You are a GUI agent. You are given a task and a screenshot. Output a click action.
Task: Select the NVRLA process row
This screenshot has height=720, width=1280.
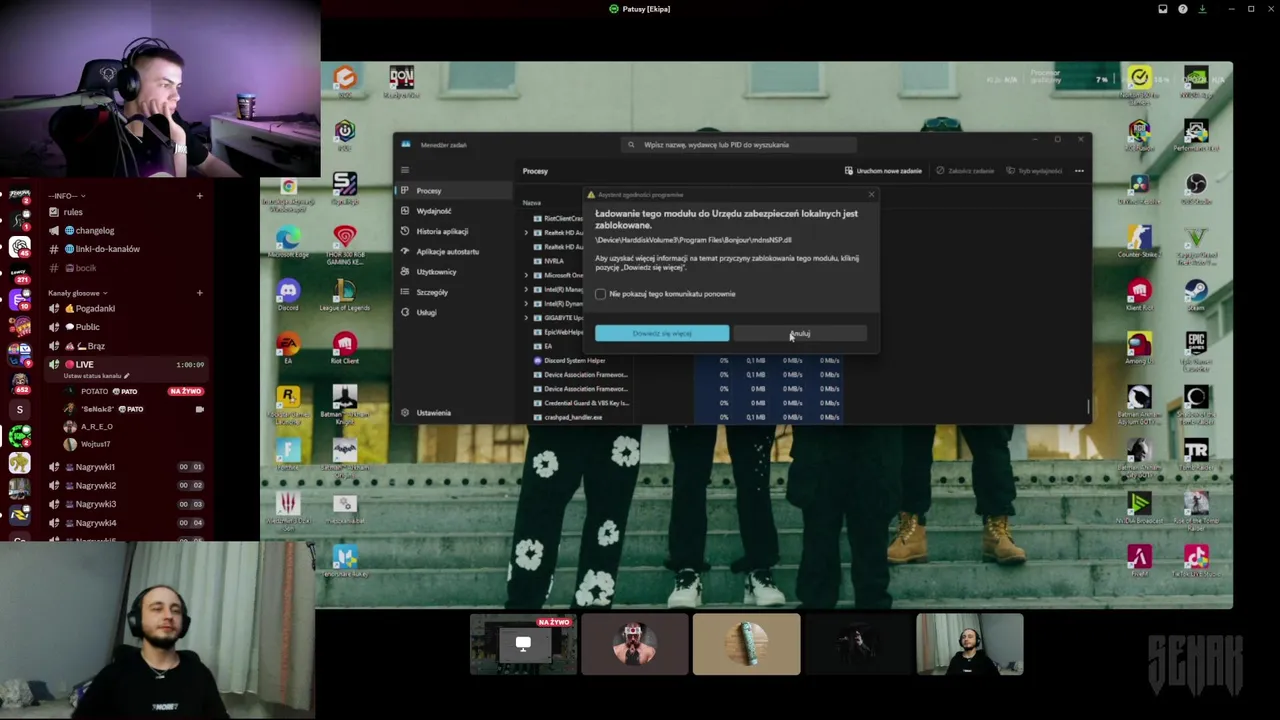pos(553,261)
